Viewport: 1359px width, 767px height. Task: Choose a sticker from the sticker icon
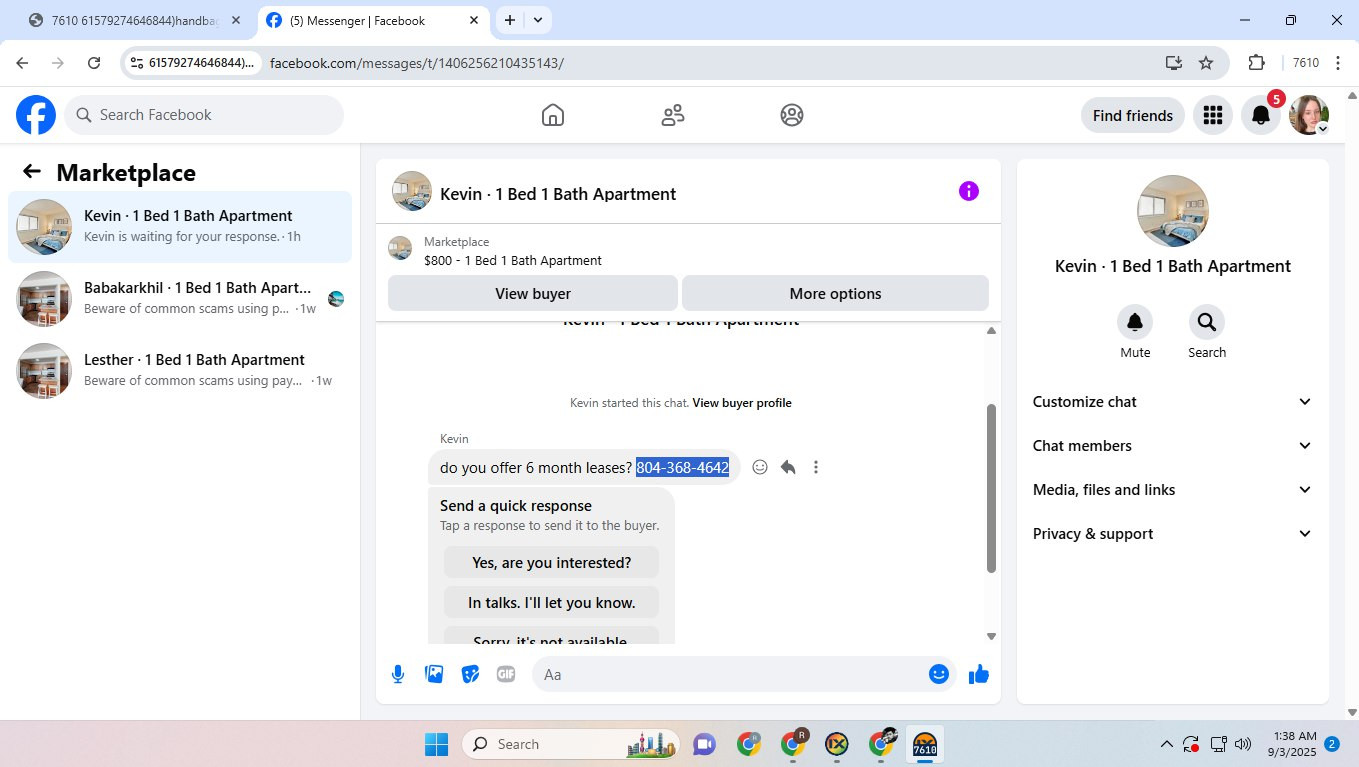click(x=470, y=674)
